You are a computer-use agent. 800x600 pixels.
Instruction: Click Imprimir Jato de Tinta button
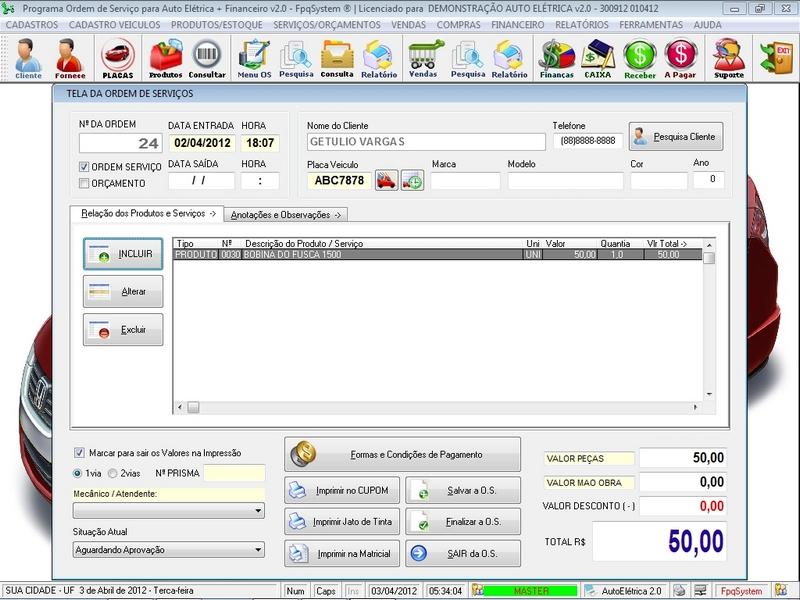[x=342, y=522]
